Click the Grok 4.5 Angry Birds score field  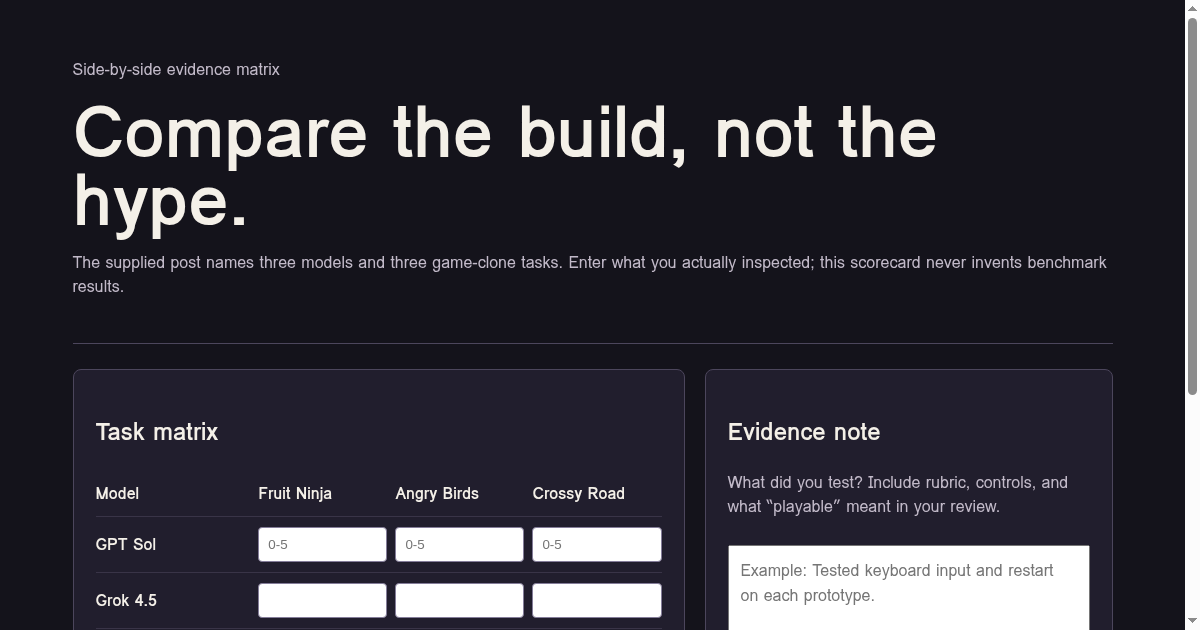459,600
